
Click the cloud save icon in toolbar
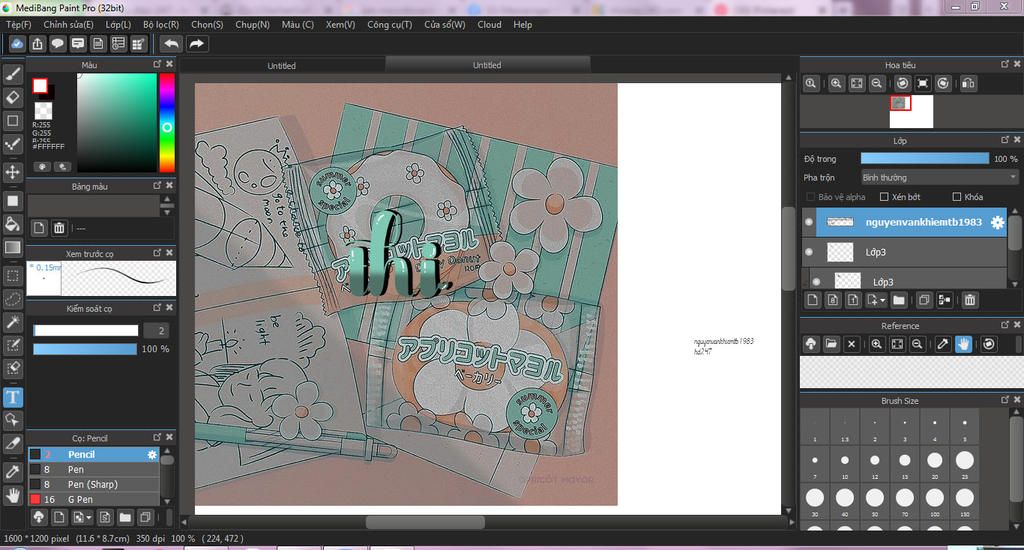(17, 44)
